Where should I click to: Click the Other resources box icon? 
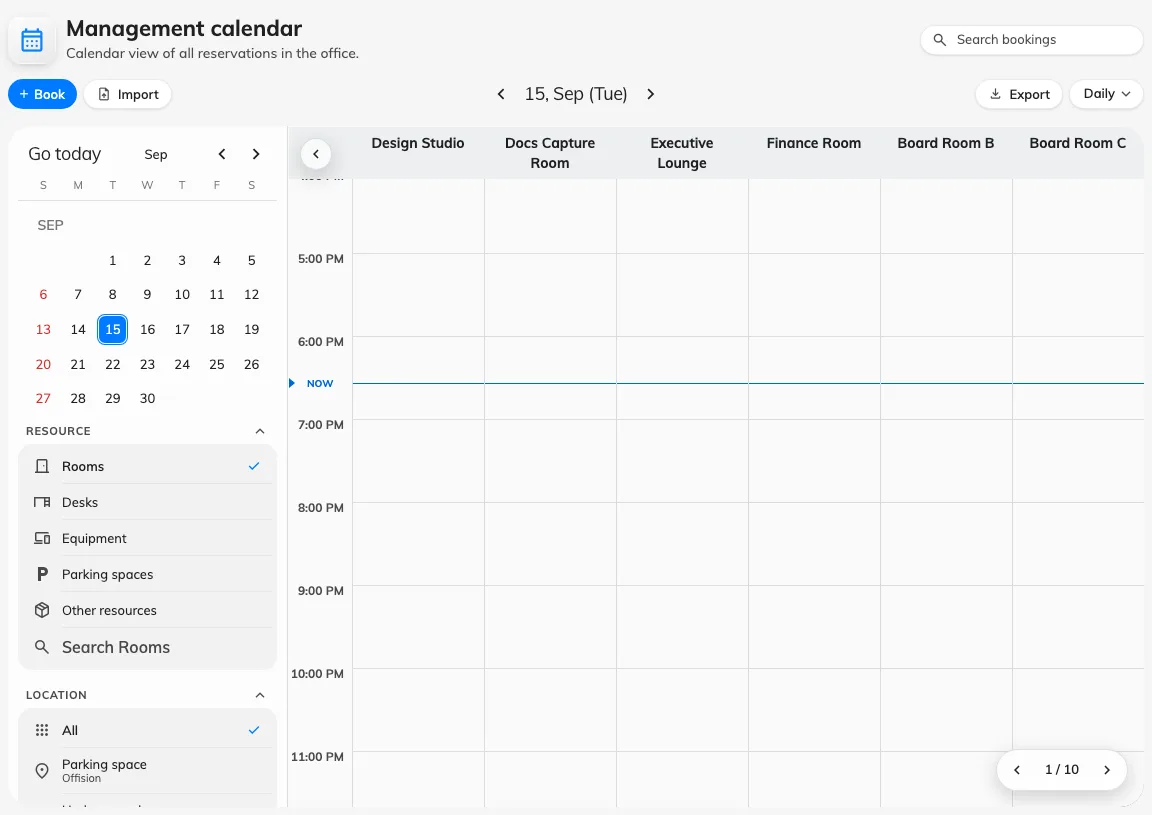click(x=42, y=610)
